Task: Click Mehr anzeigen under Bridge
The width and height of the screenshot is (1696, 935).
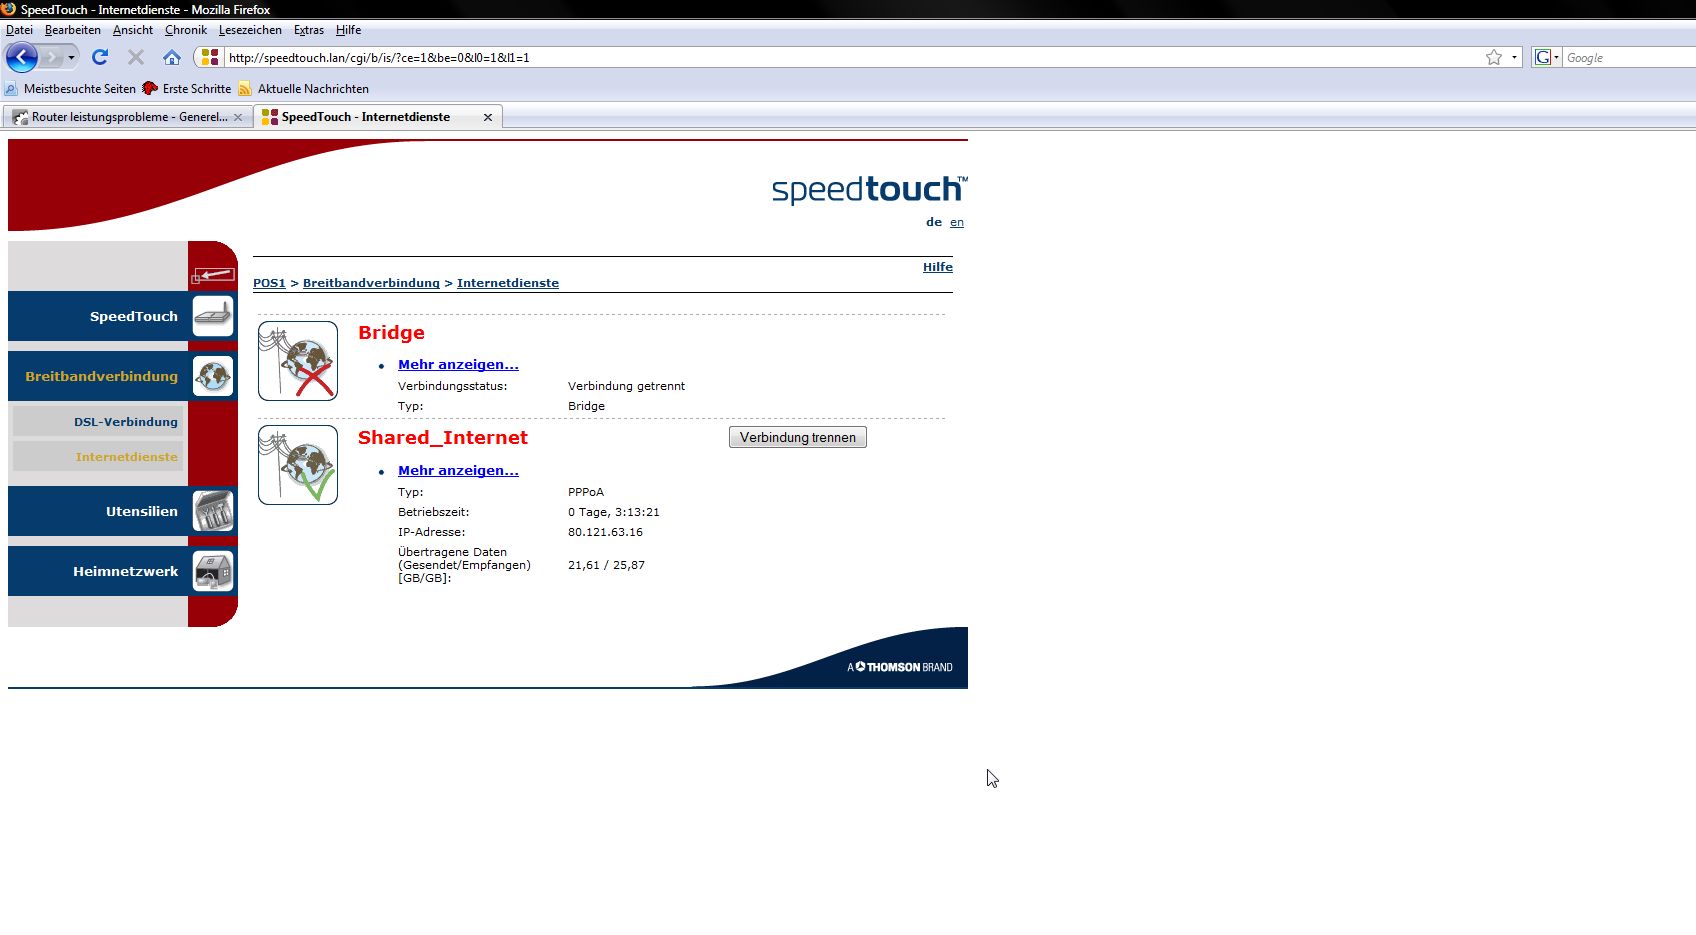Action: [x=458, y=365]
